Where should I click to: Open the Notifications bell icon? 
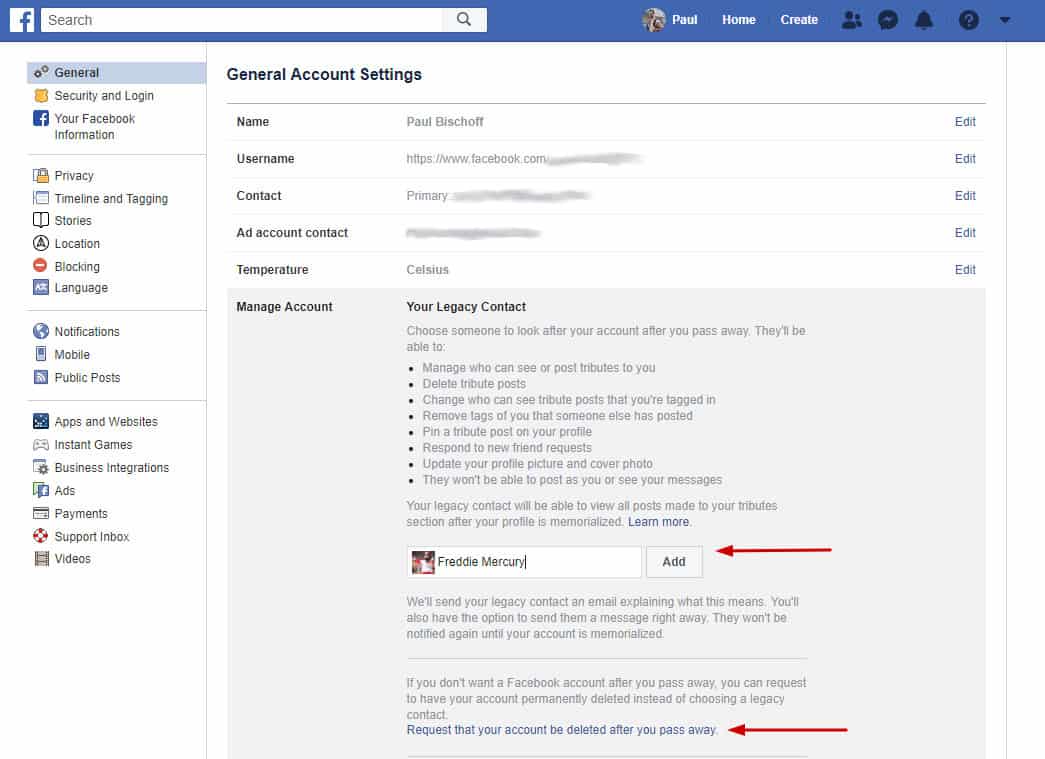point(924,20)
